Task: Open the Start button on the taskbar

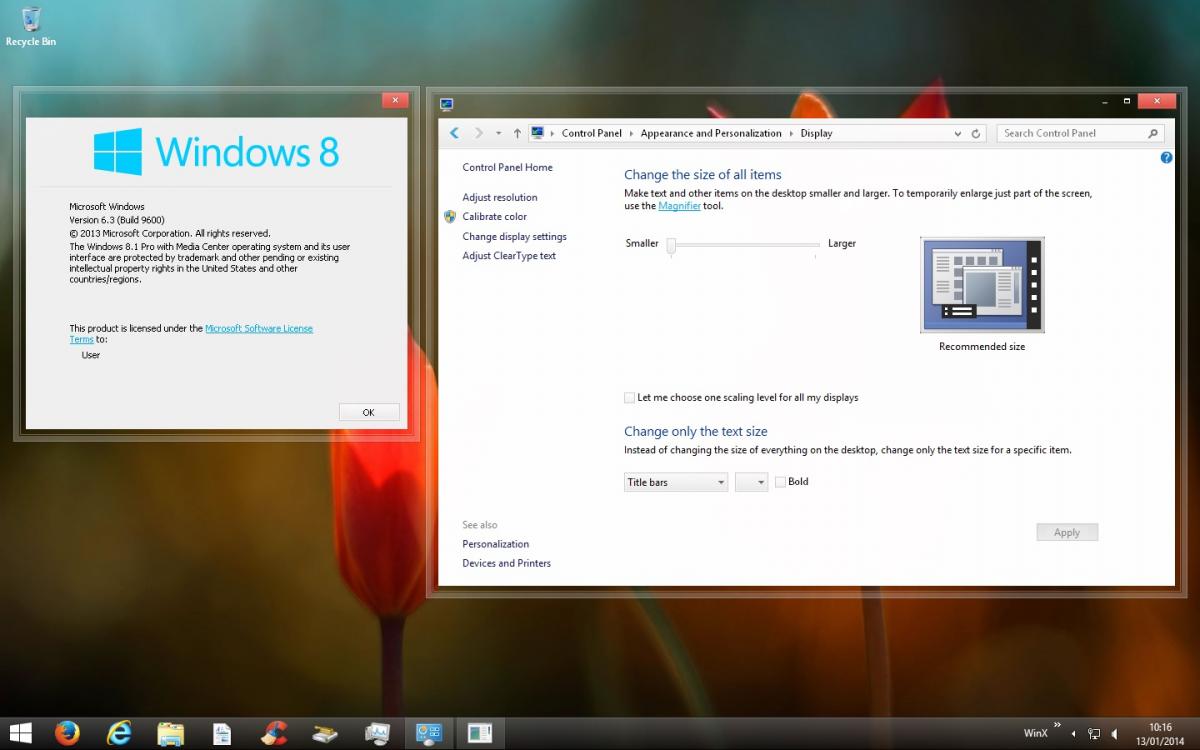Action: tap(19, 733)
